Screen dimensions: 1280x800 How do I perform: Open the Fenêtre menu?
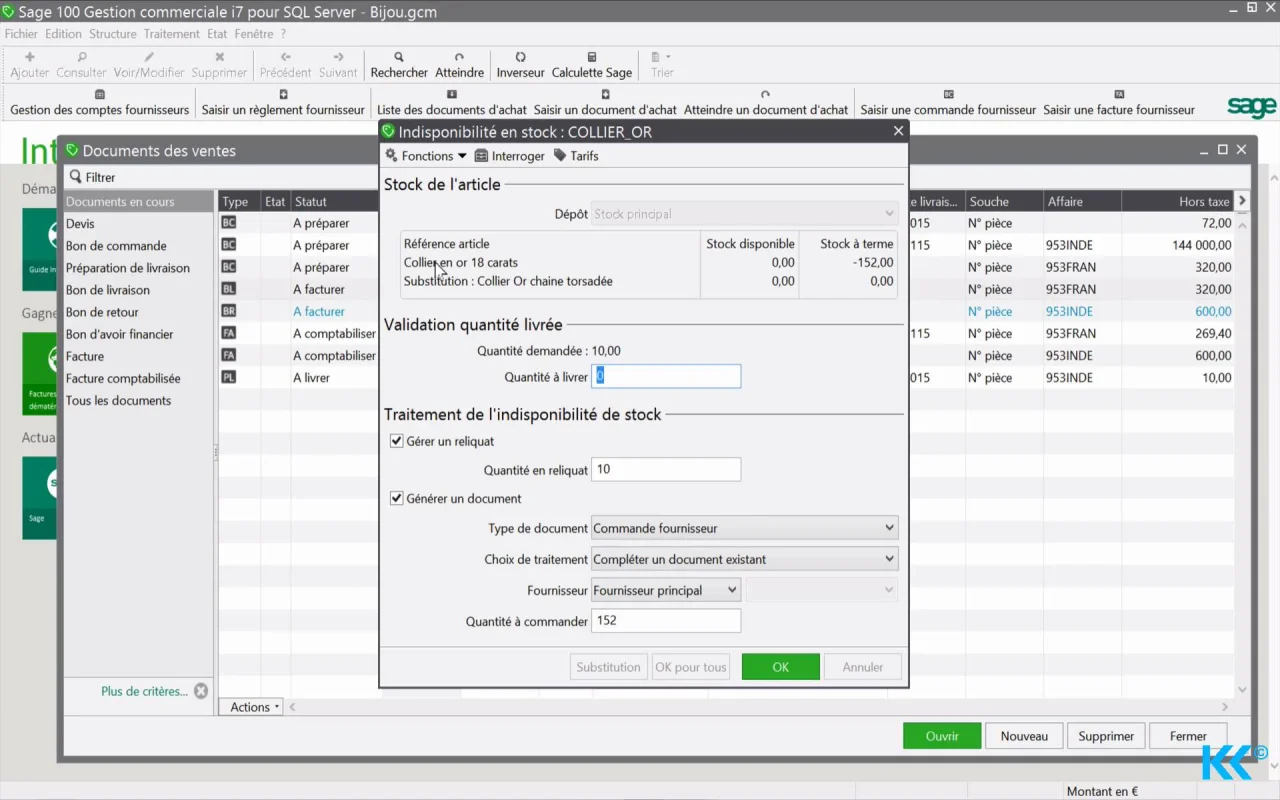click(254, 34)
